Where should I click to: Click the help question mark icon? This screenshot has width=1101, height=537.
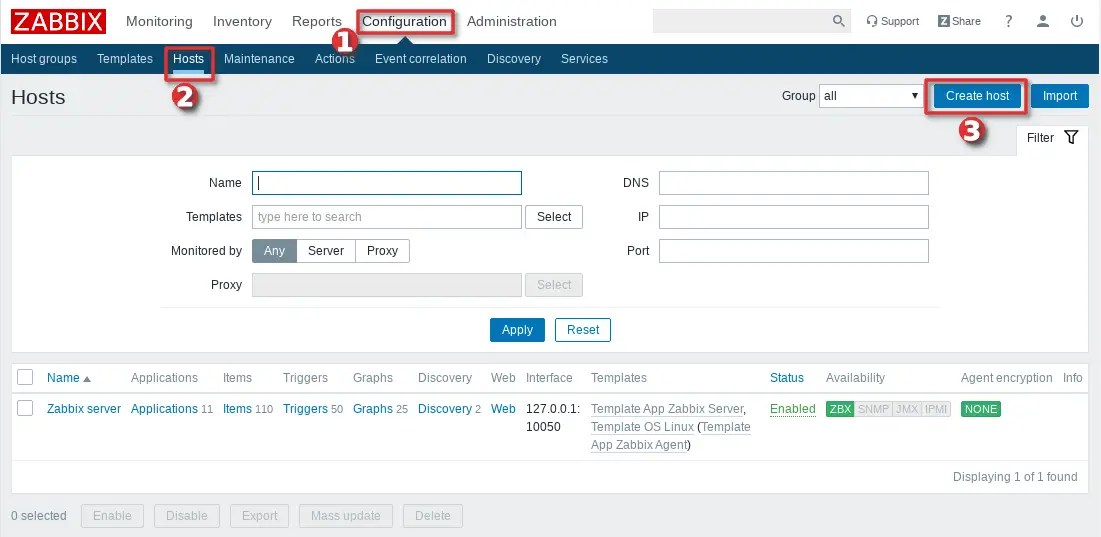tap(1008, 21)
